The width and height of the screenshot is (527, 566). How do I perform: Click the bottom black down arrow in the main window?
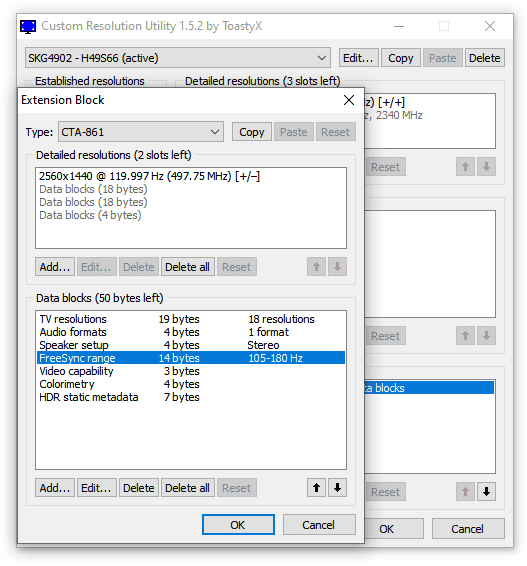coord(486,492)
